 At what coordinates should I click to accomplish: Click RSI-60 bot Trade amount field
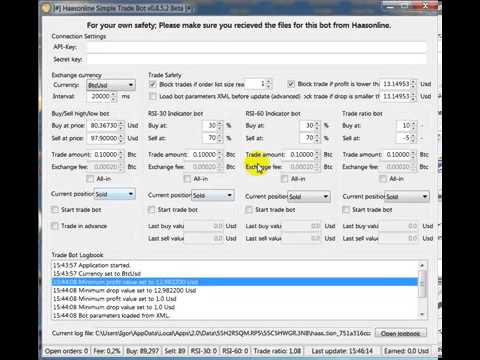304,155
